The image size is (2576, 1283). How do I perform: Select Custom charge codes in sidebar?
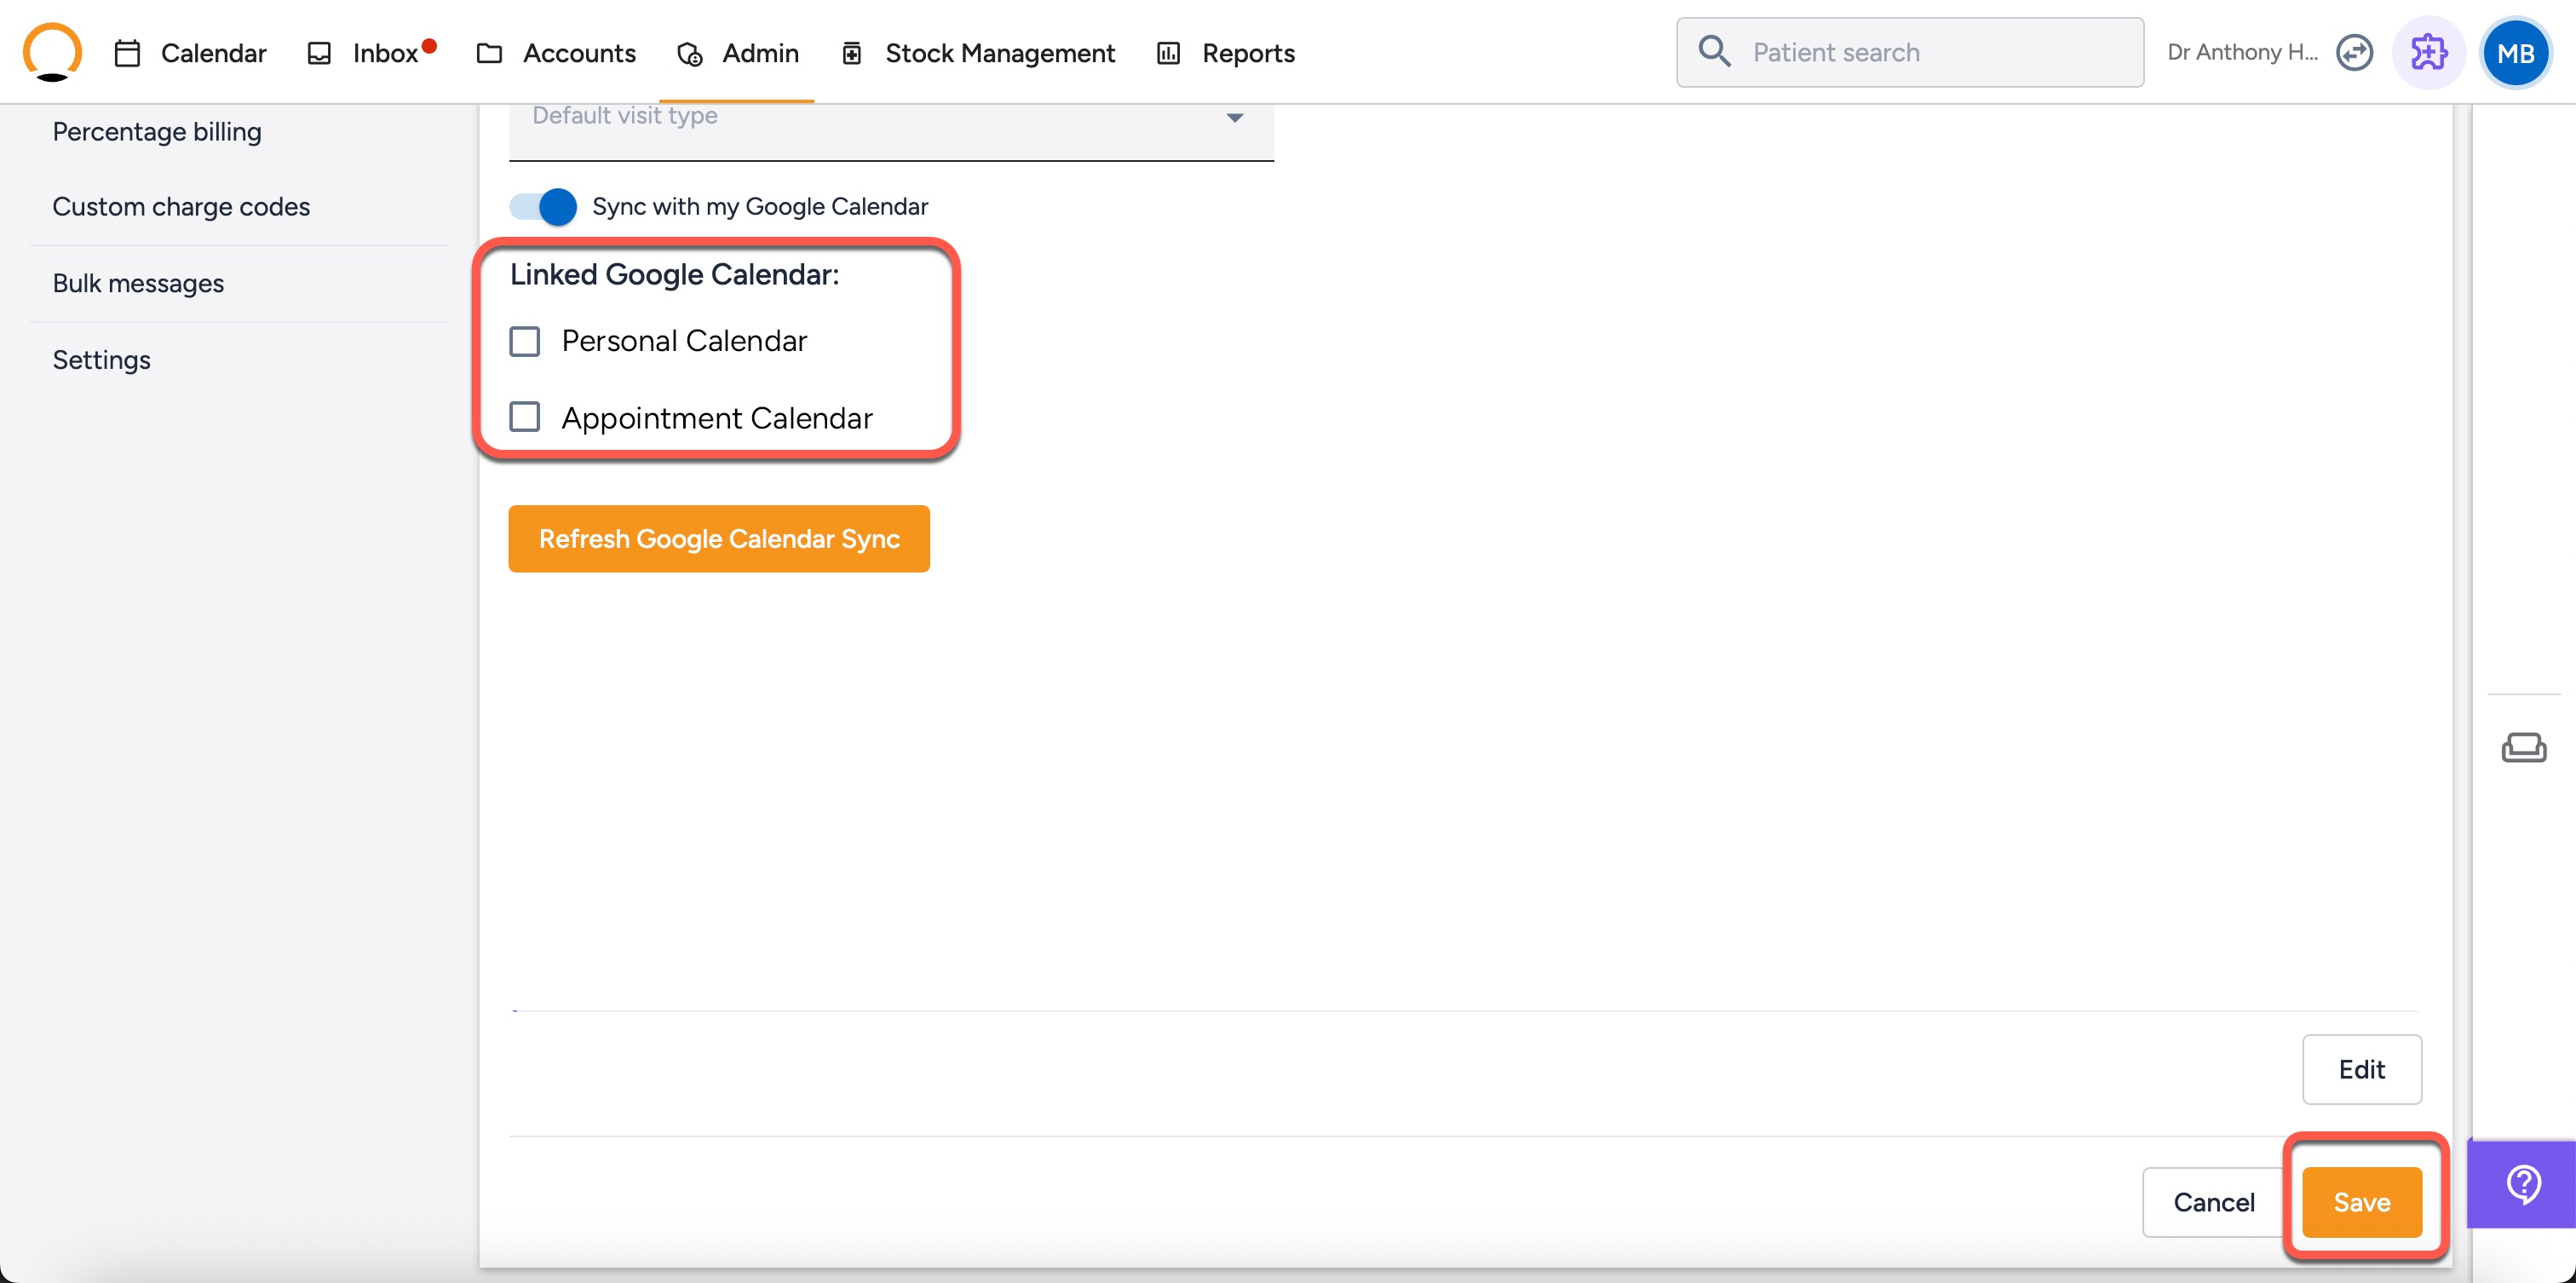[x=181, y=206]
